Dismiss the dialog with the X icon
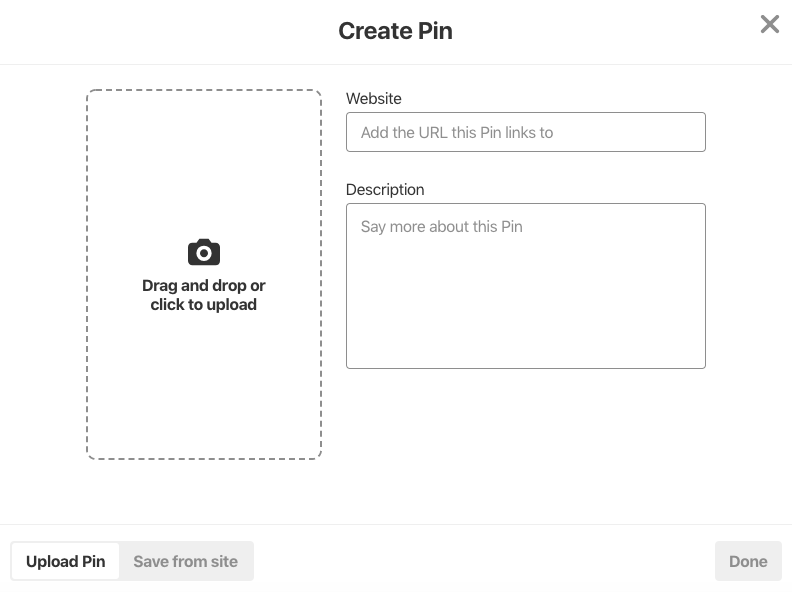The height and width of the screenshot is (592, 792). coord(769,24)
